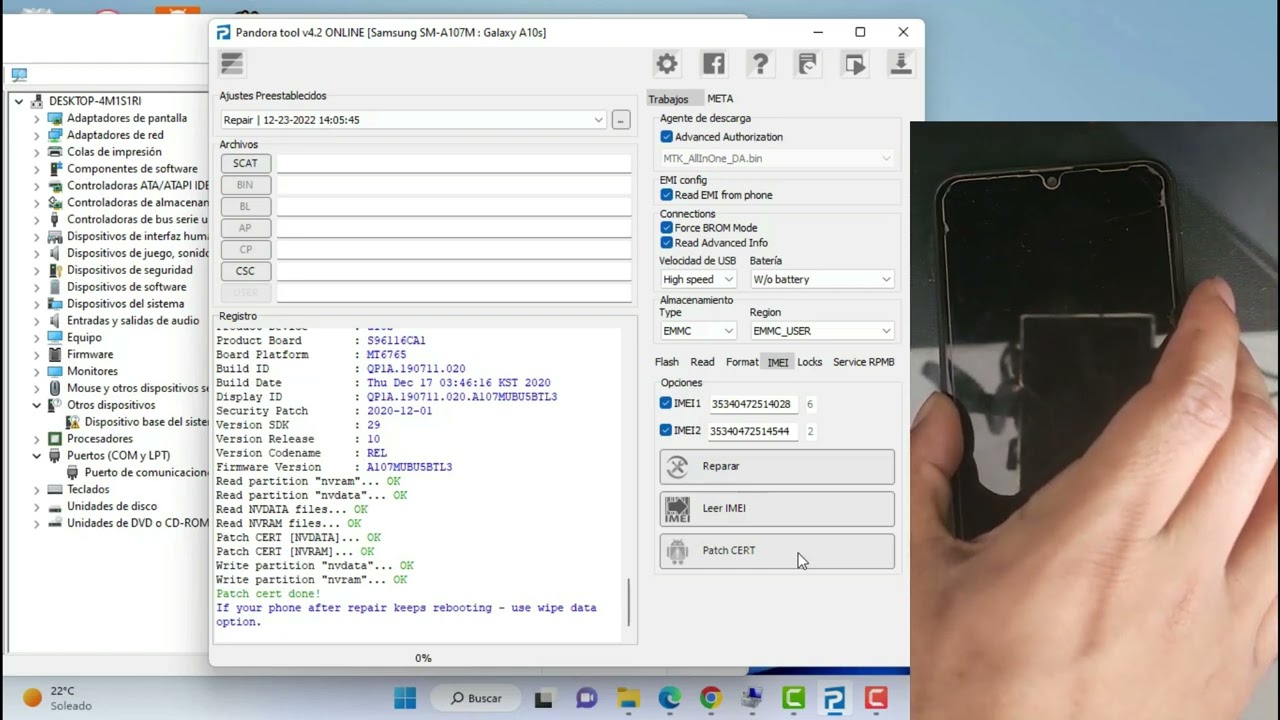Screen dimensions: 1280x720
Task: Switch to the Format tab
Action: [742, 362]
